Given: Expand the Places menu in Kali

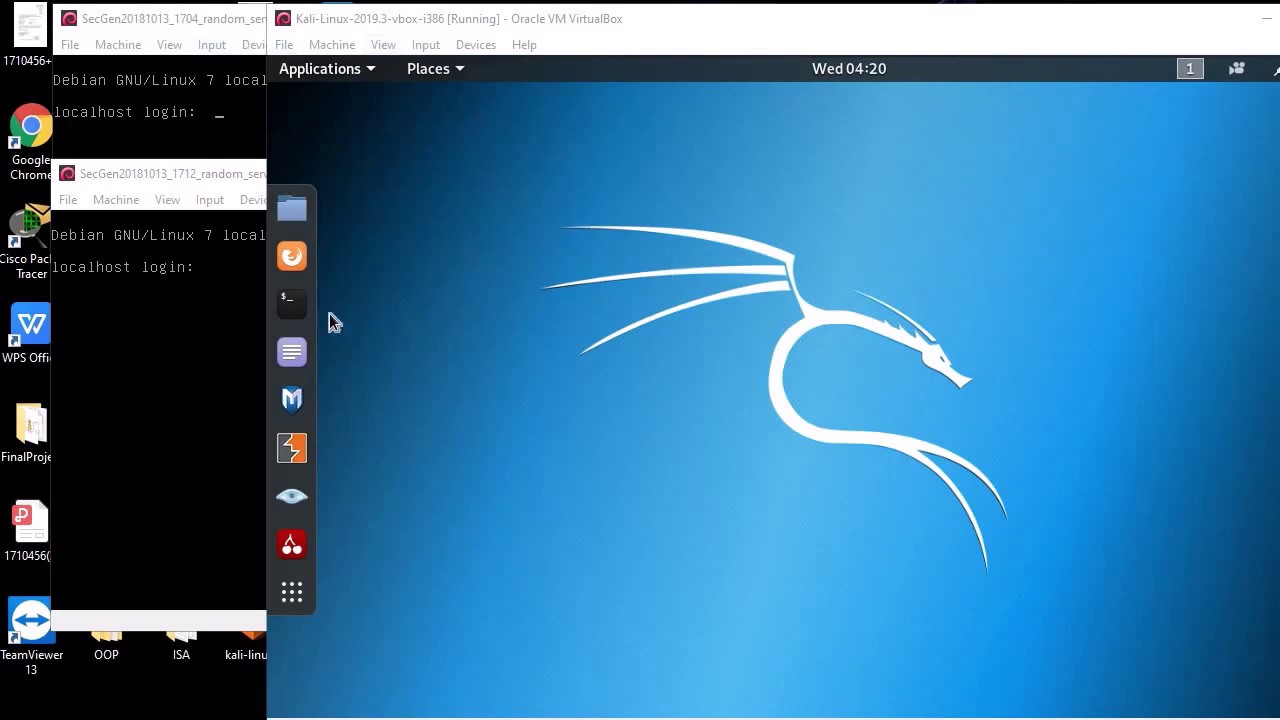Looking at the screenshot, I should coord(435,68).
